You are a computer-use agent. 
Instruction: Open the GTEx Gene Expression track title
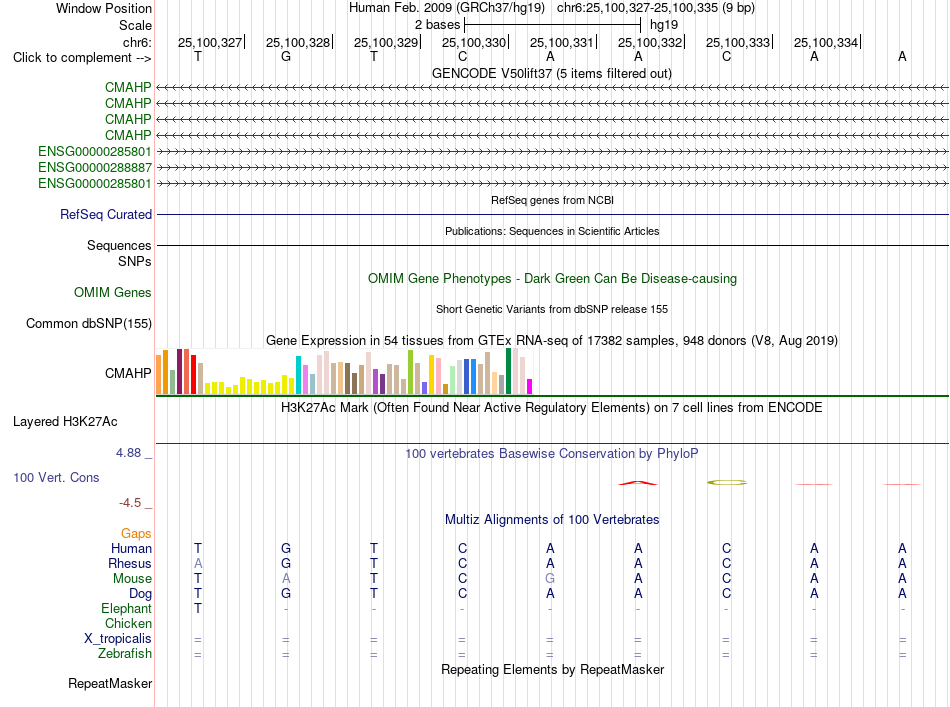552,340
